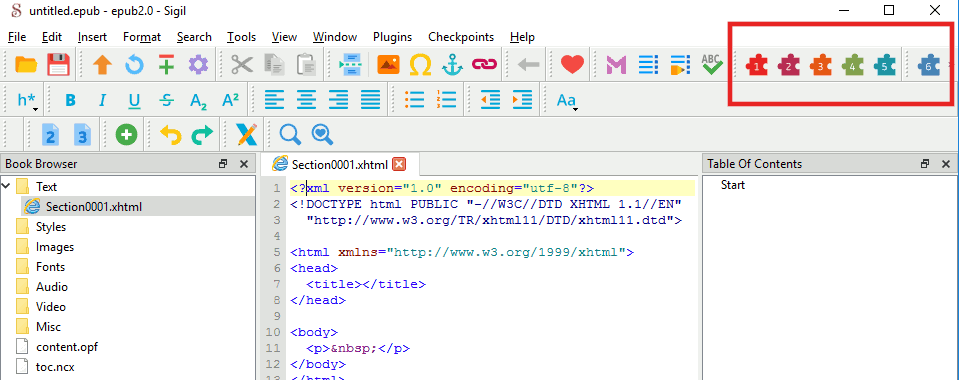Open the purple gear icon
Viewport: 959px width, 380px height.
198,64
